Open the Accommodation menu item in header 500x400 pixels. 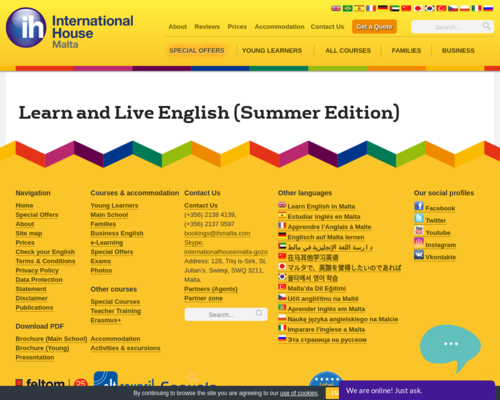[280, 27]
